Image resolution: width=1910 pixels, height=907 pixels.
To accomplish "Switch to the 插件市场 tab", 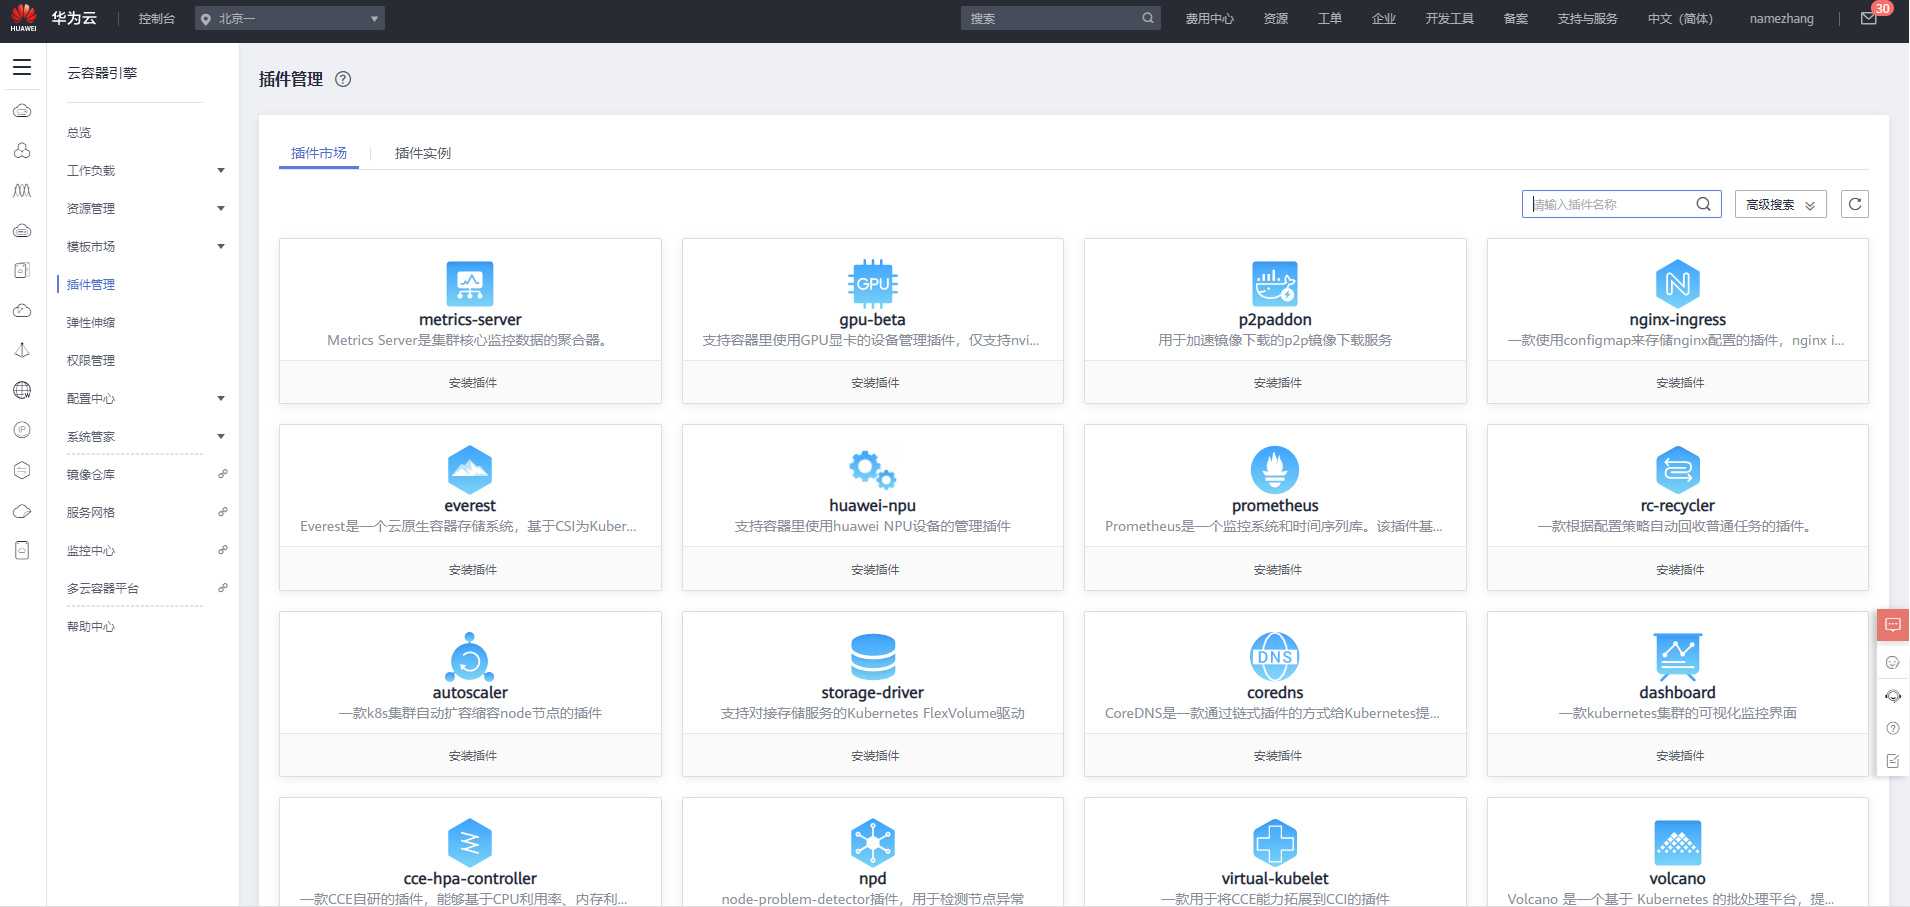I will tap(319, 153).
